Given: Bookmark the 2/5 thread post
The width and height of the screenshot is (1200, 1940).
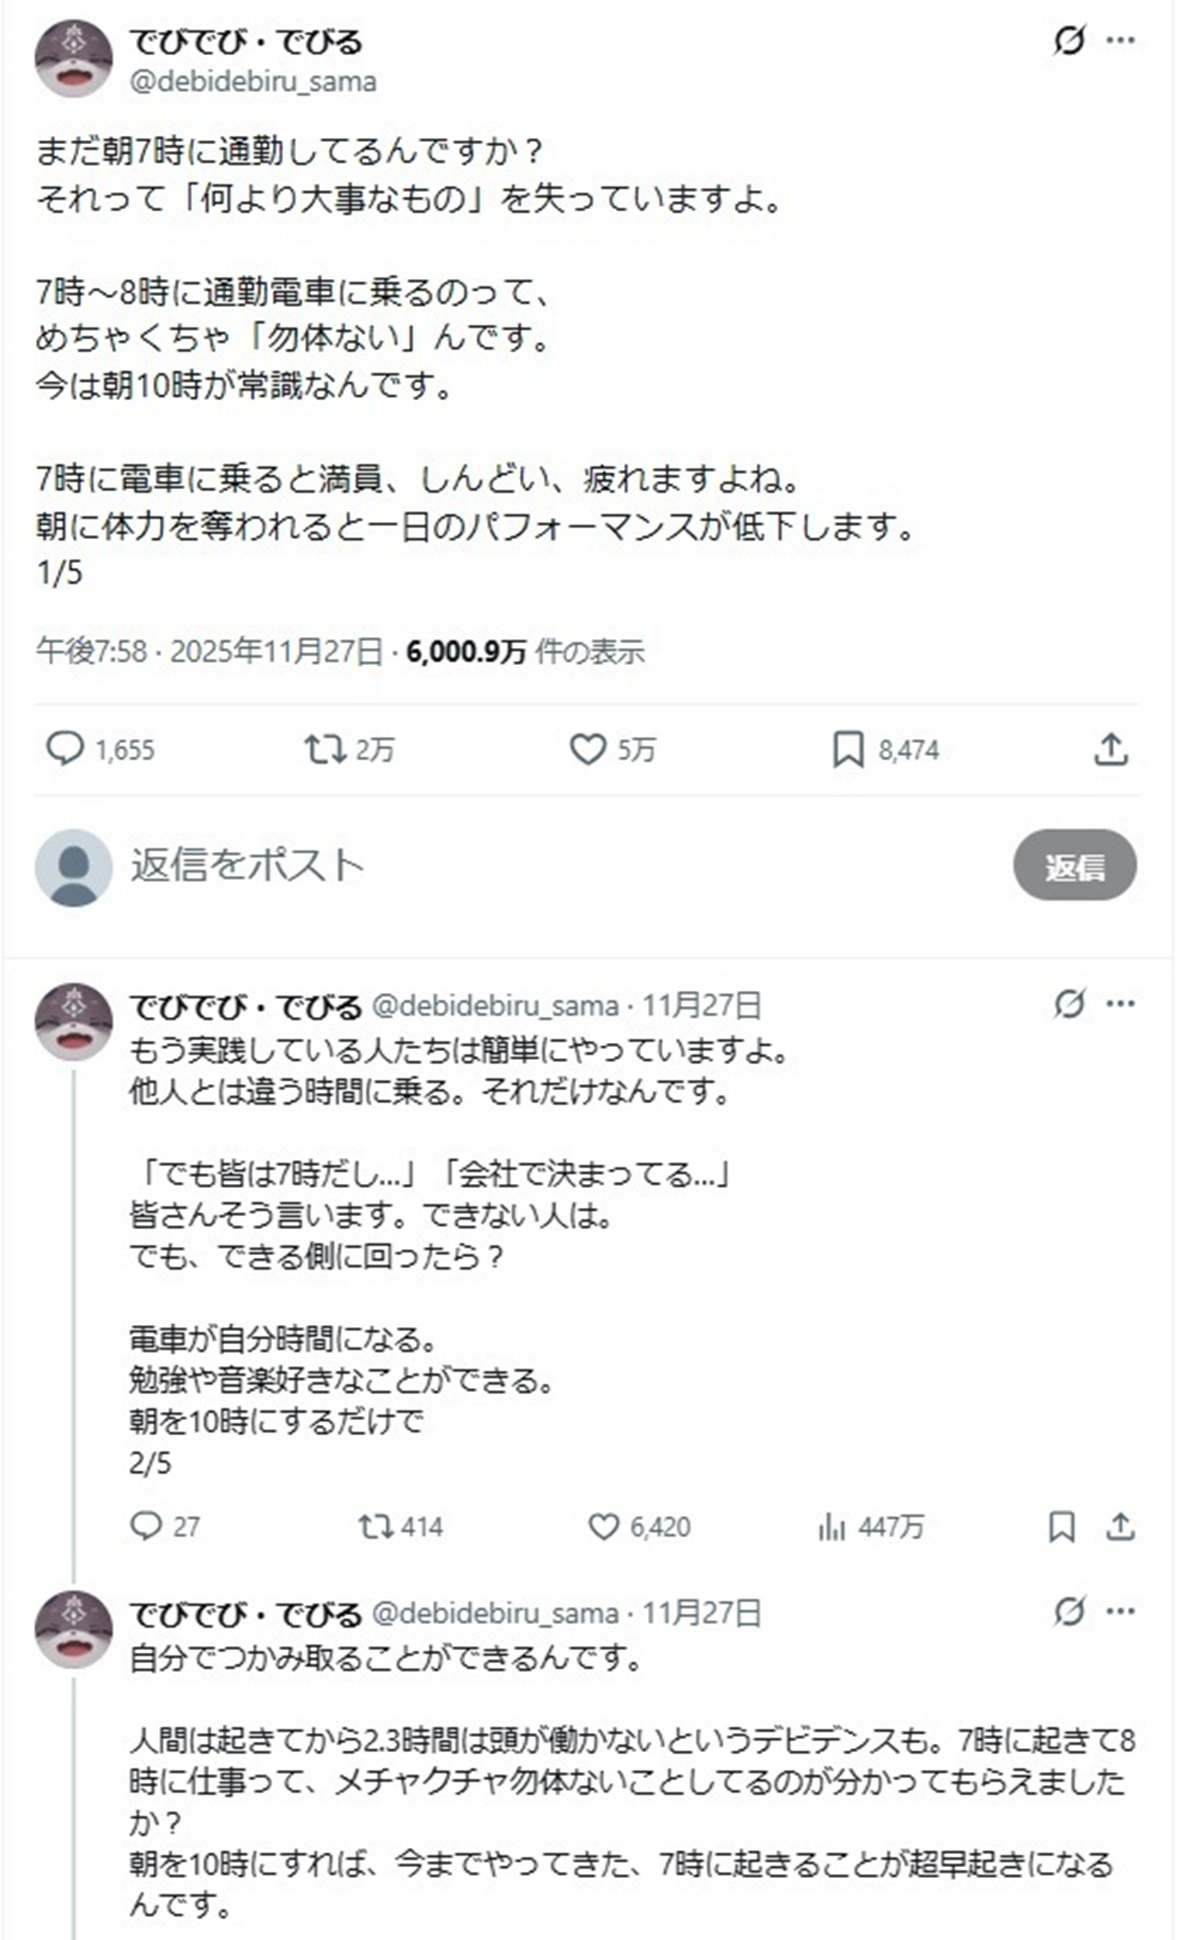Looking at the screenshot, I should (1062, 1526).
